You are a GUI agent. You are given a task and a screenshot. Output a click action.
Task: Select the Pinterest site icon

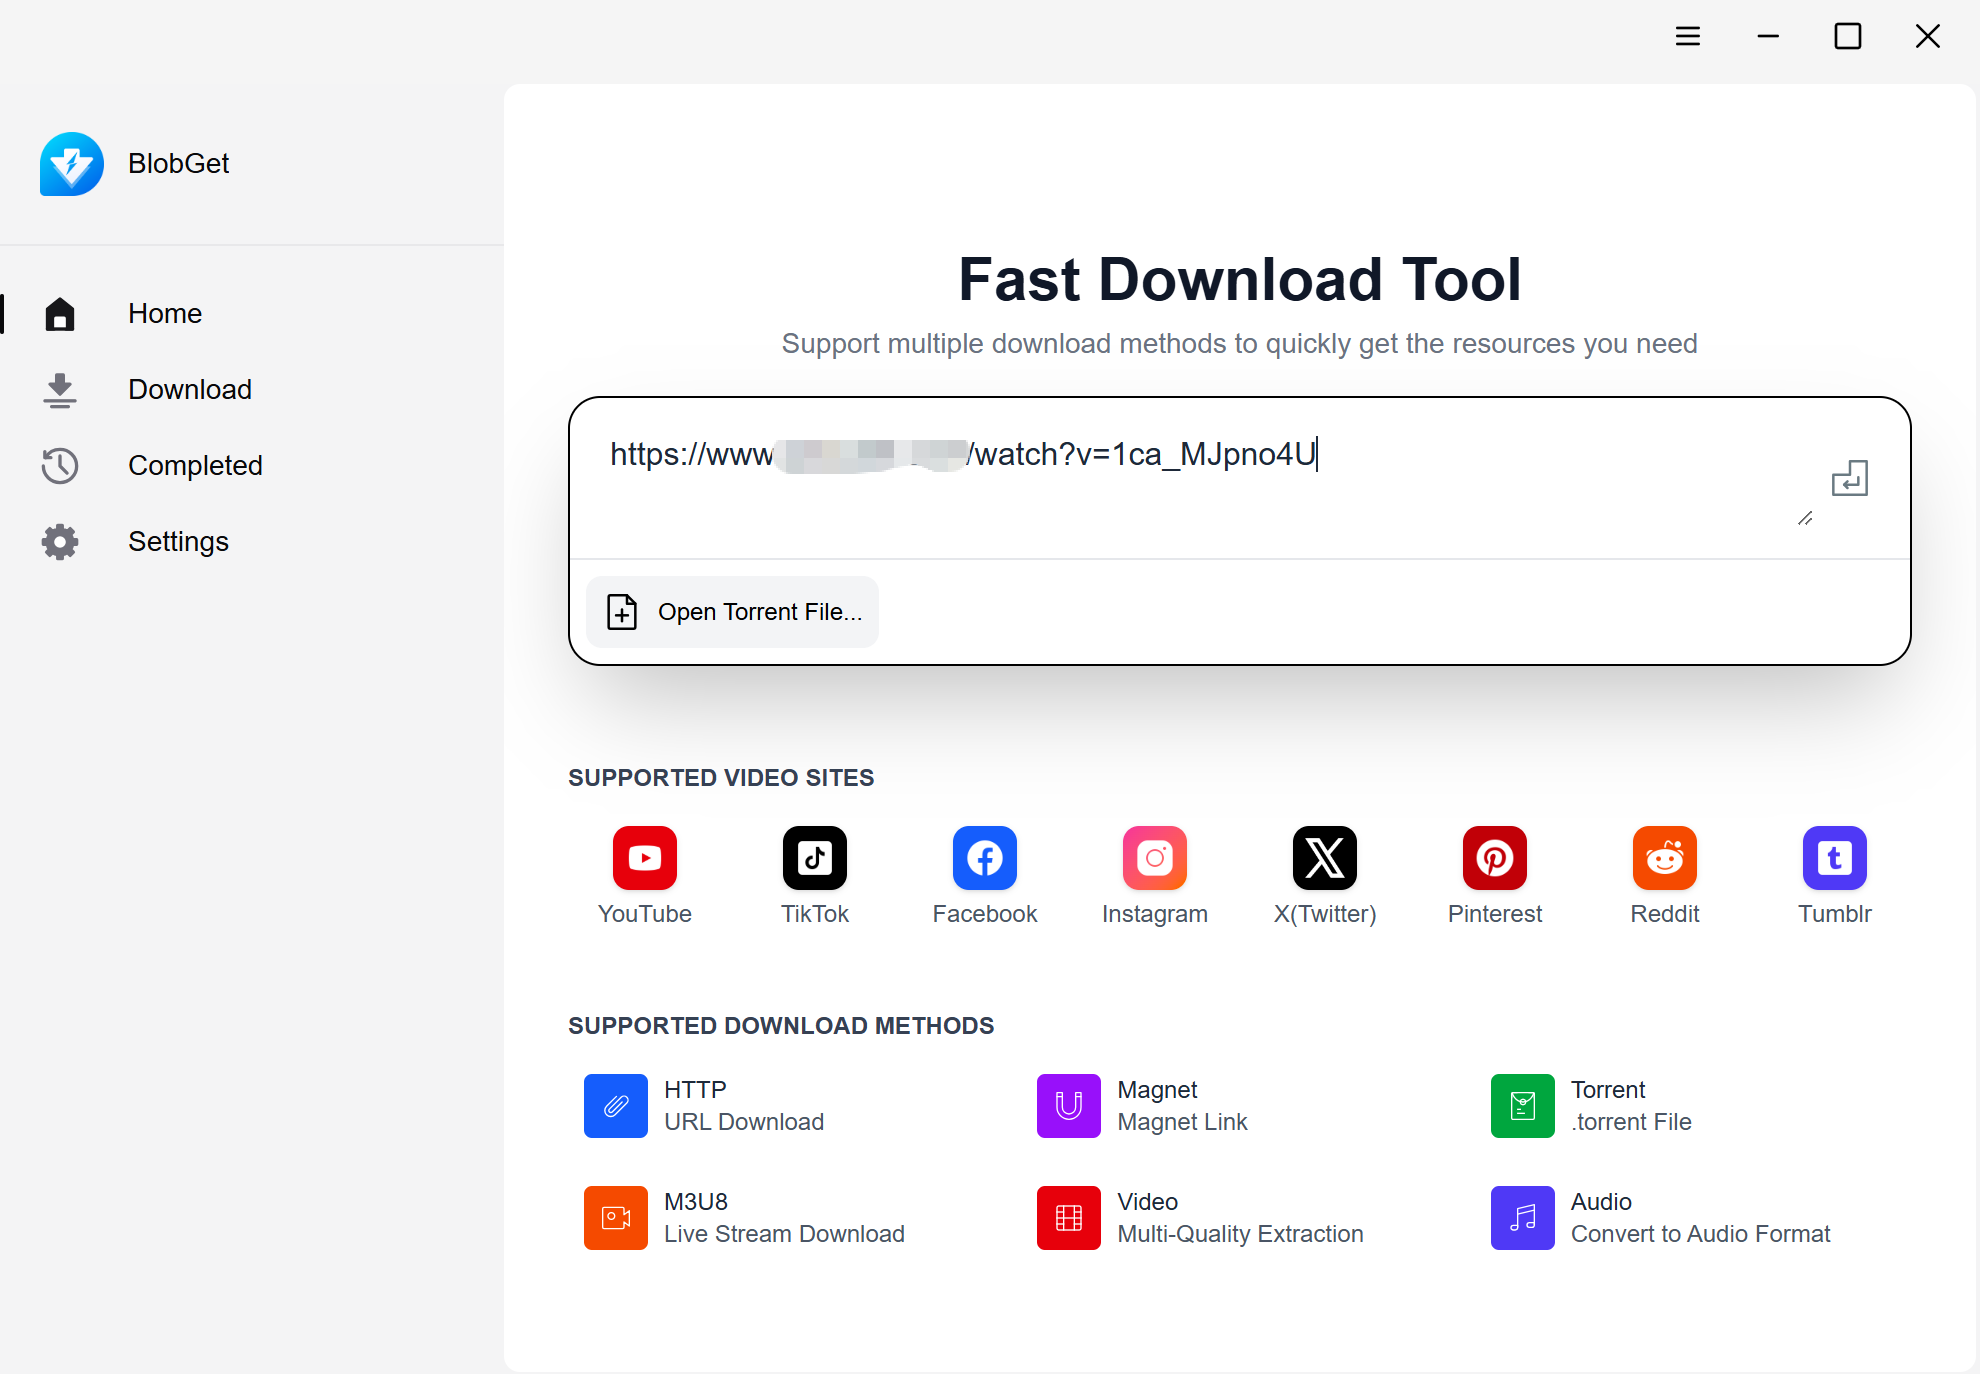1494,858
